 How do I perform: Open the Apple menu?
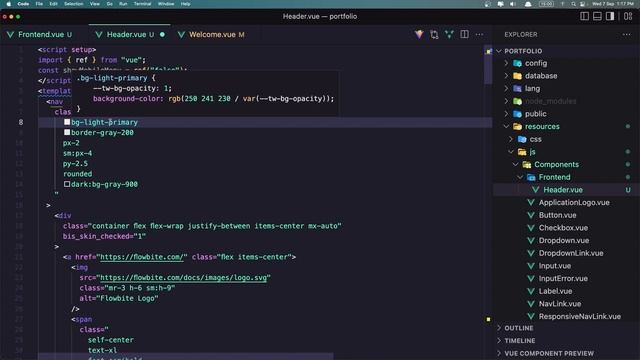coord(9,4)
